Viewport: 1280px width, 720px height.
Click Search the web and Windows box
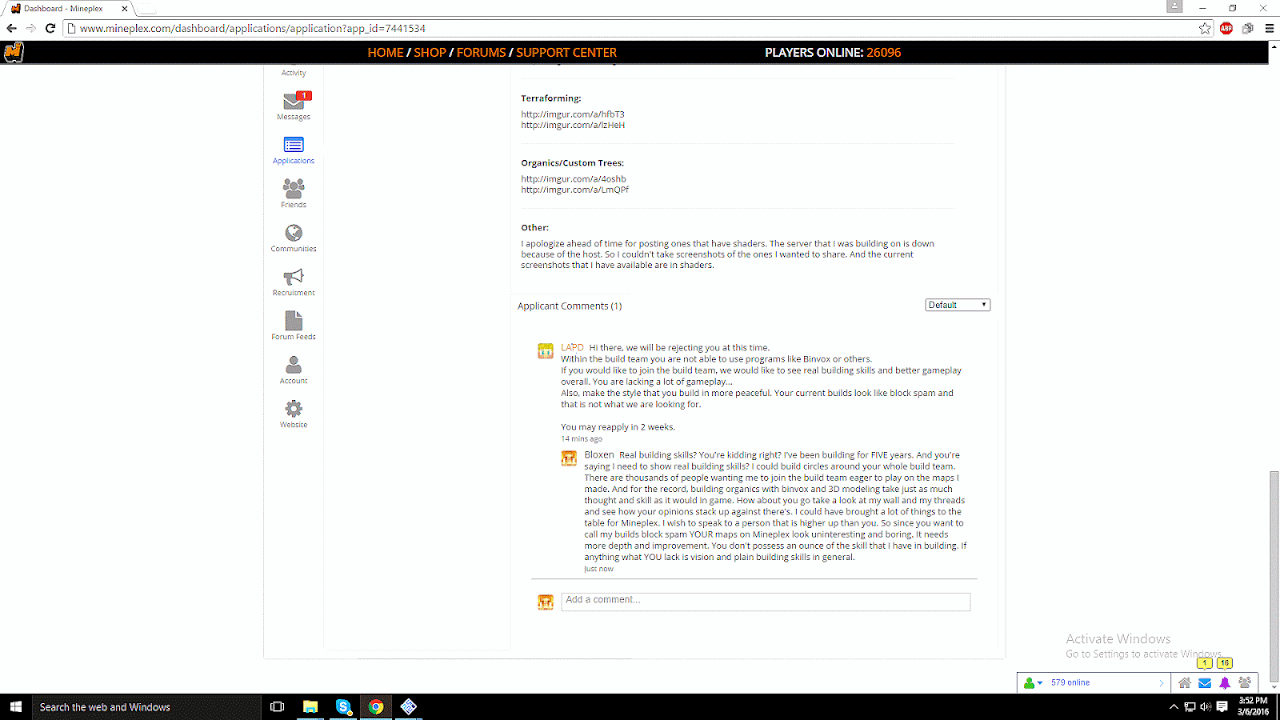pos(148,707)
